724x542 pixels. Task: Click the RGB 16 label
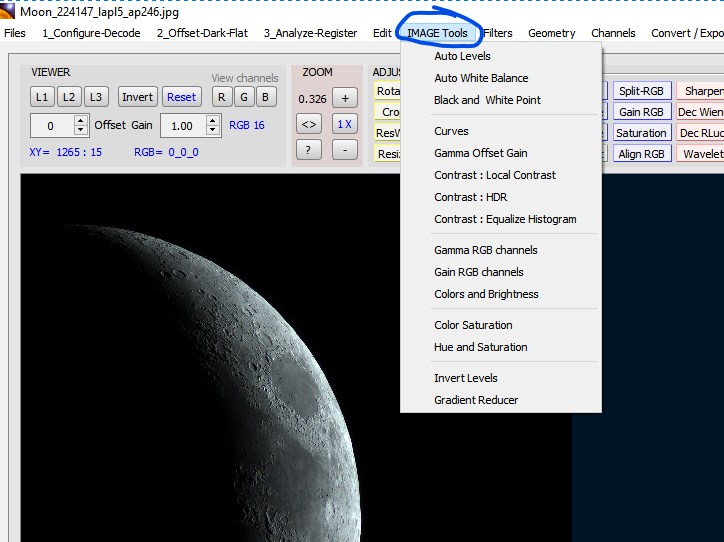tap(247, 125)
